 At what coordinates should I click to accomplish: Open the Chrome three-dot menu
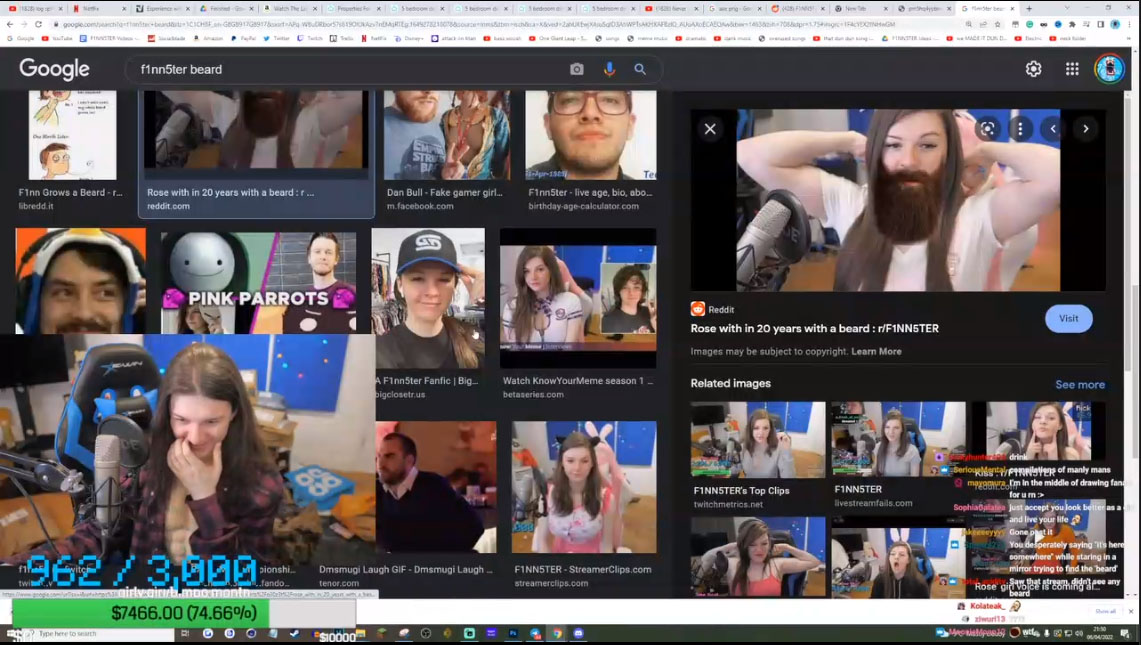pyautogui.click(x=1128, y=24)
